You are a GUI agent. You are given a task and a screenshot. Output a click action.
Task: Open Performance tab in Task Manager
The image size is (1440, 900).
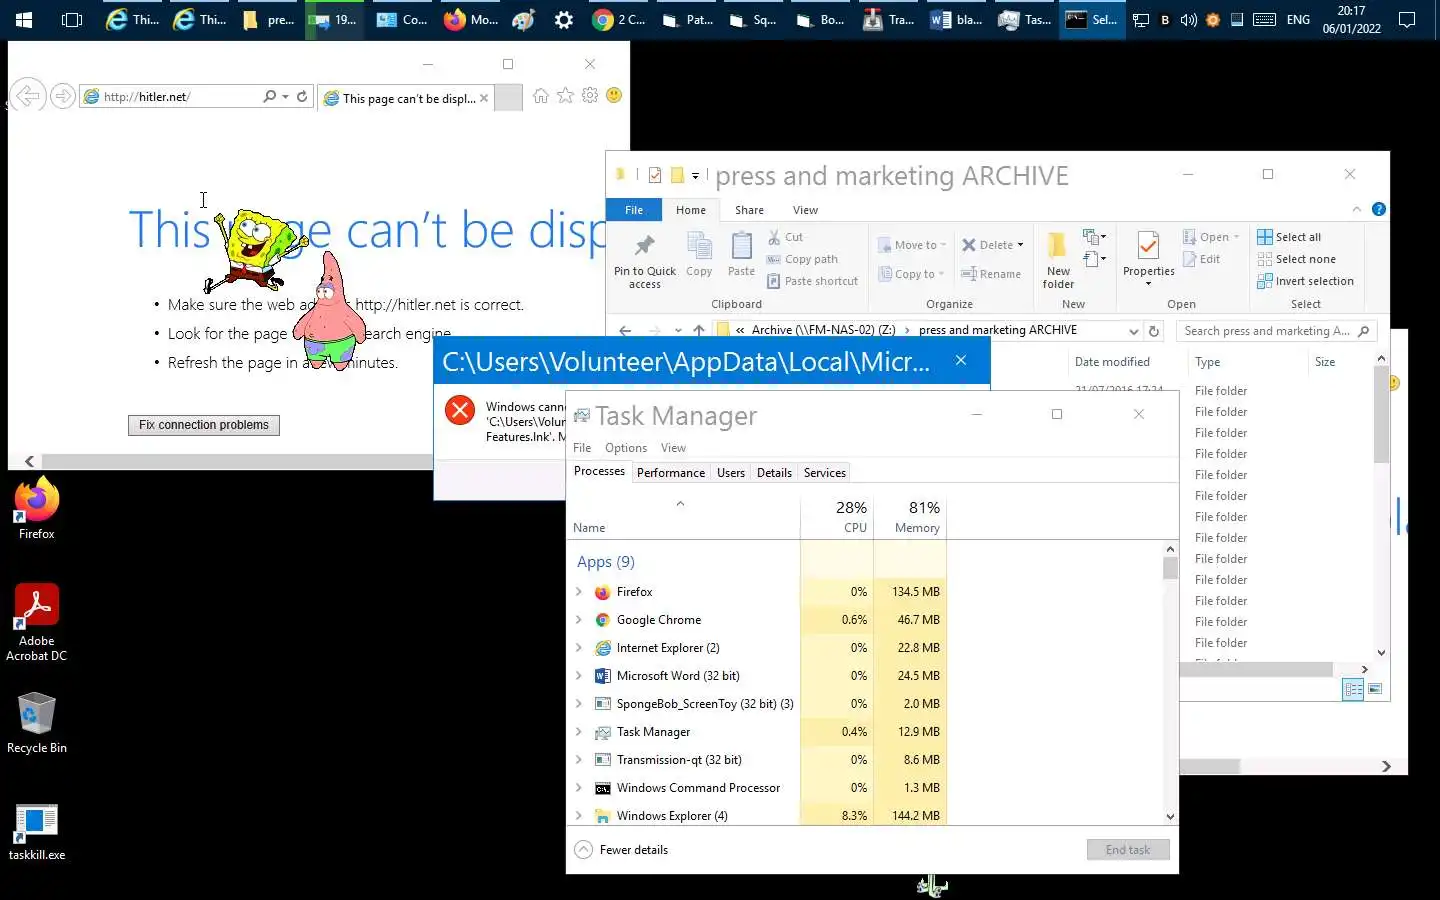671,473
